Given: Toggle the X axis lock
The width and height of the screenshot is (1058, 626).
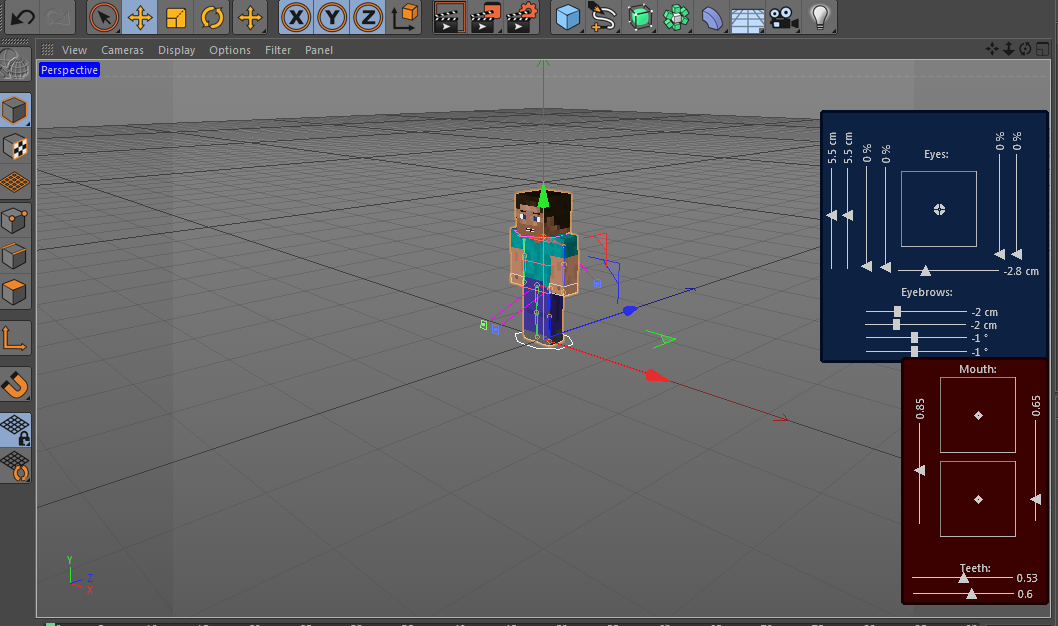Looking at the screenshot, I should 296,17.
